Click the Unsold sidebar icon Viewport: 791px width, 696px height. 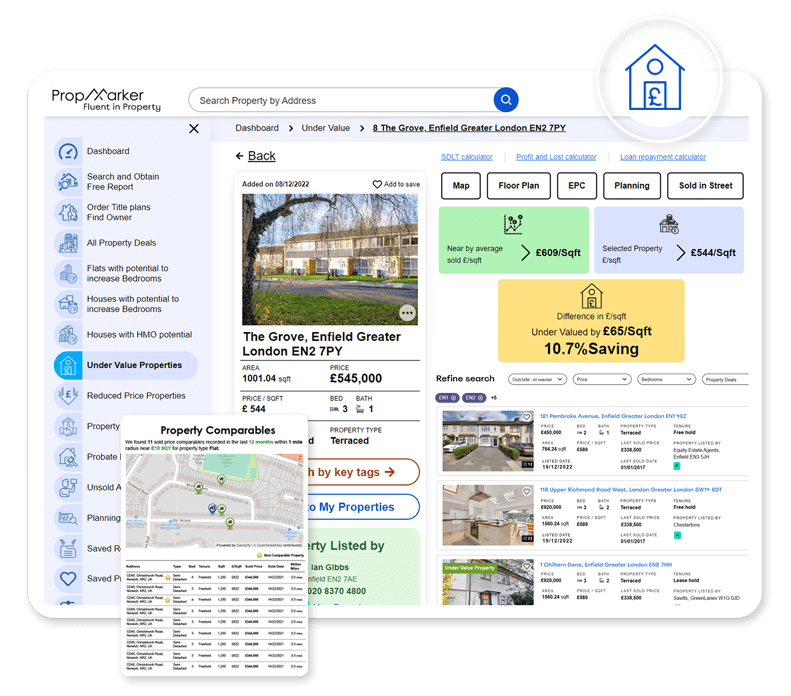(68, 487)
